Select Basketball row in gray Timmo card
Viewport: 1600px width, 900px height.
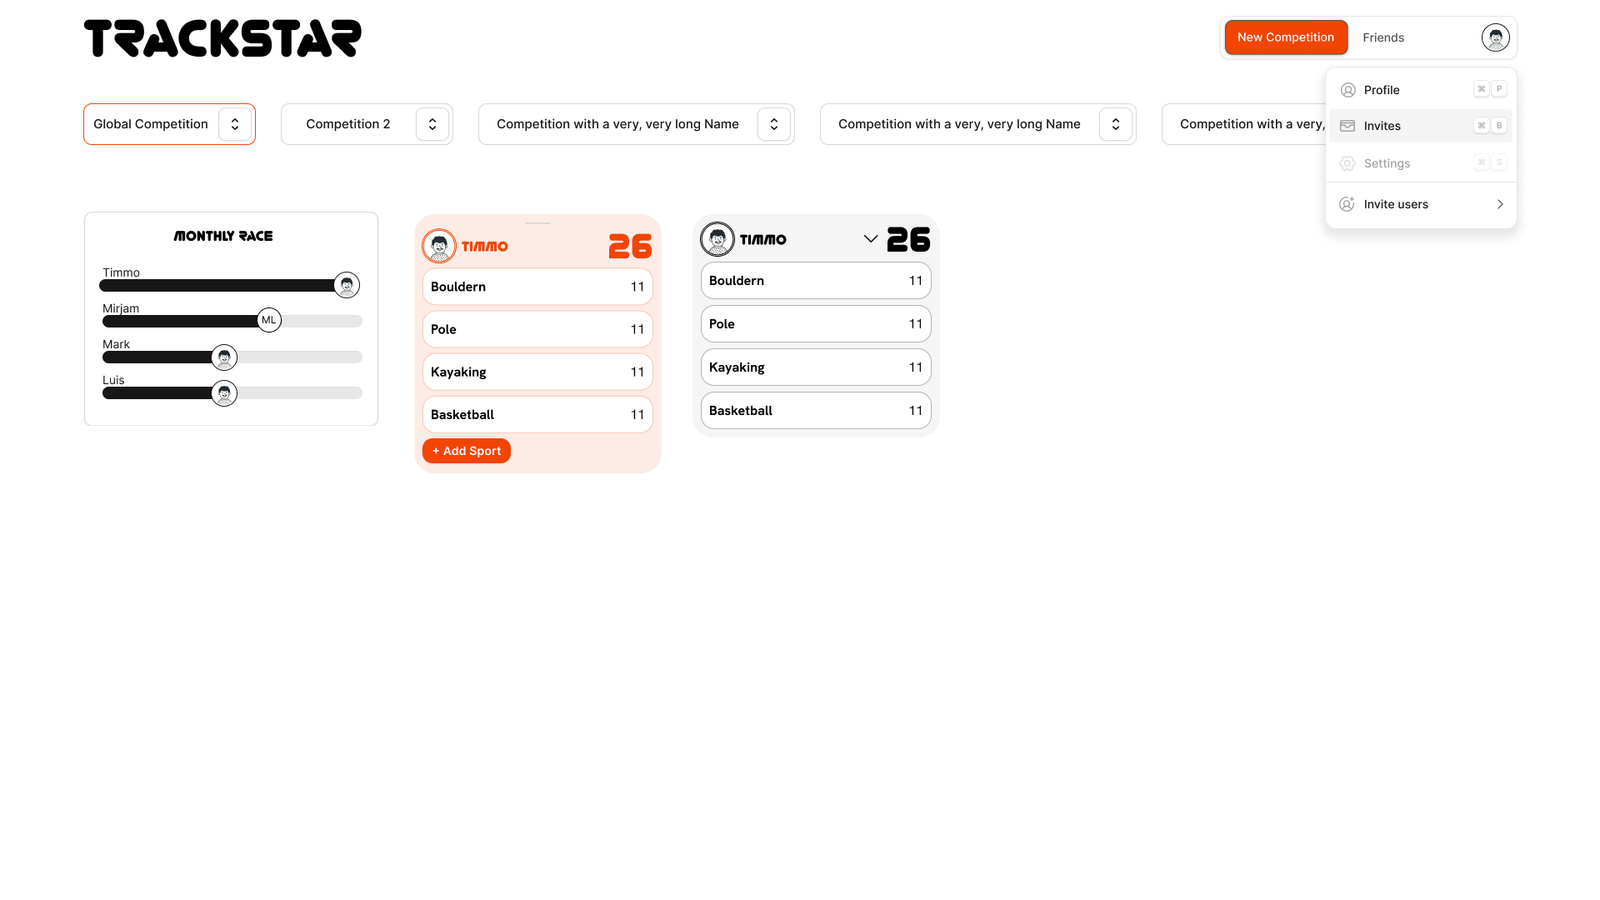[x=816, y=410]
